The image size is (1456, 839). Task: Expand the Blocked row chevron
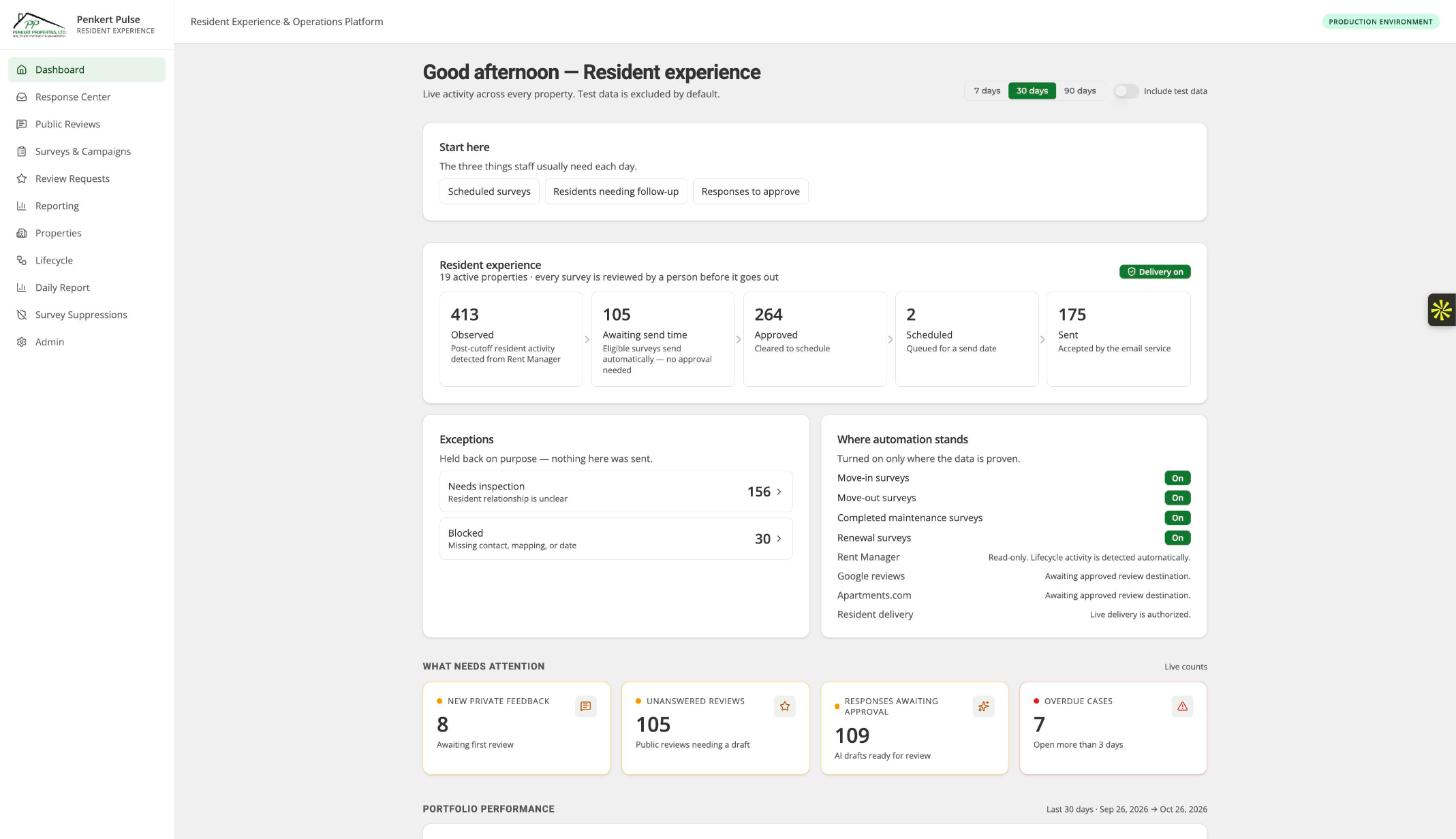779,539
